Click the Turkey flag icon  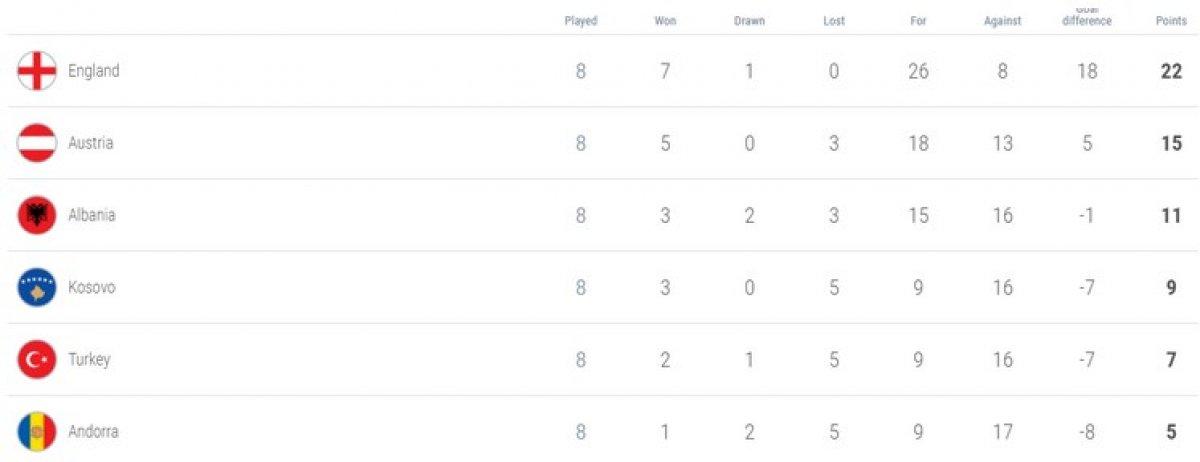pos(37,360)
